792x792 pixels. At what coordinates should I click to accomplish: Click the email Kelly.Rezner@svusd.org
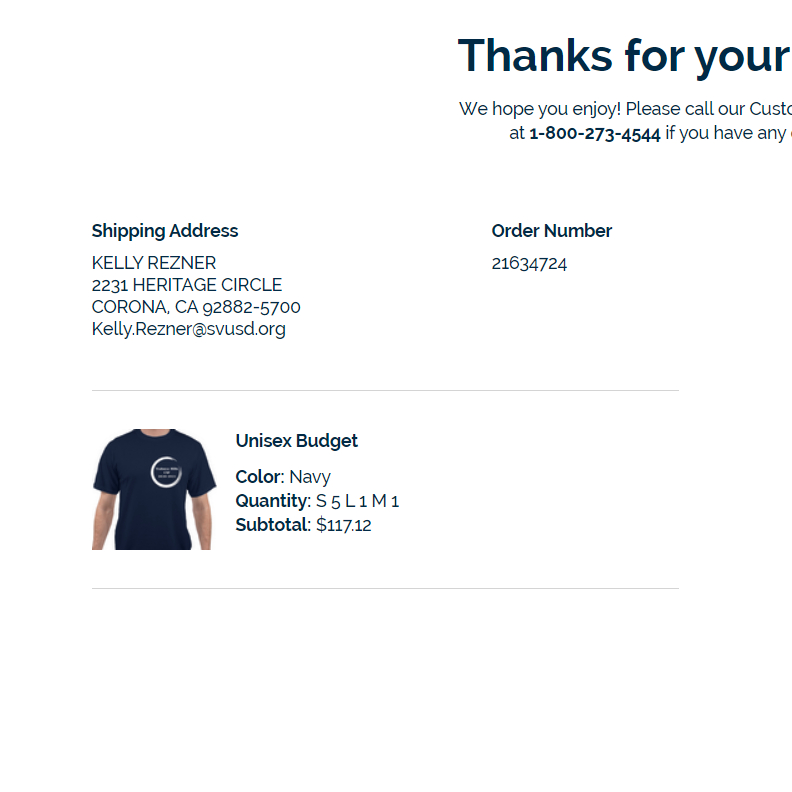click(x=188, y=329)
